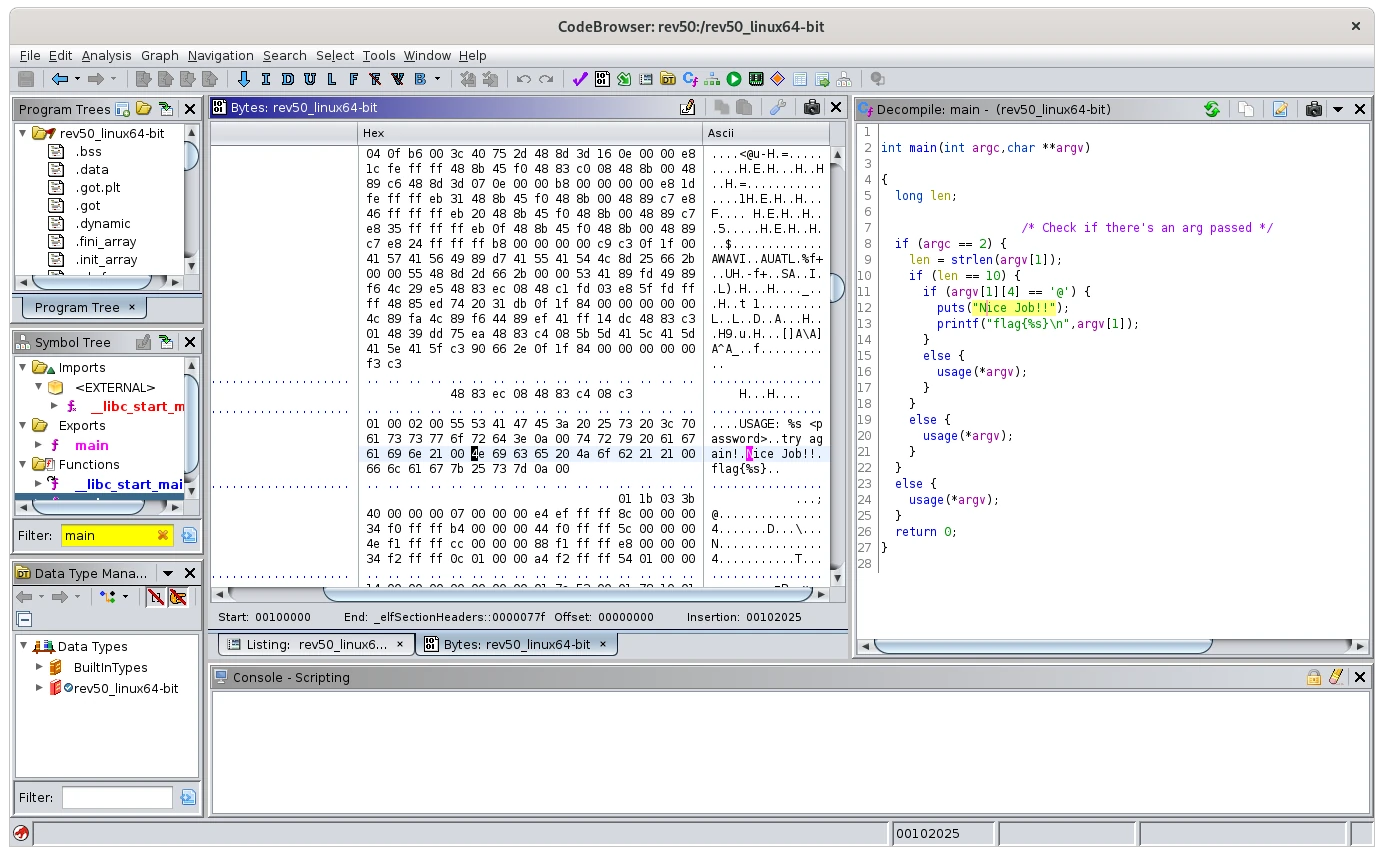Open the Data Type Manager toolbar icon
This screenshot has height=856, width=1384.
click(668, 79)
